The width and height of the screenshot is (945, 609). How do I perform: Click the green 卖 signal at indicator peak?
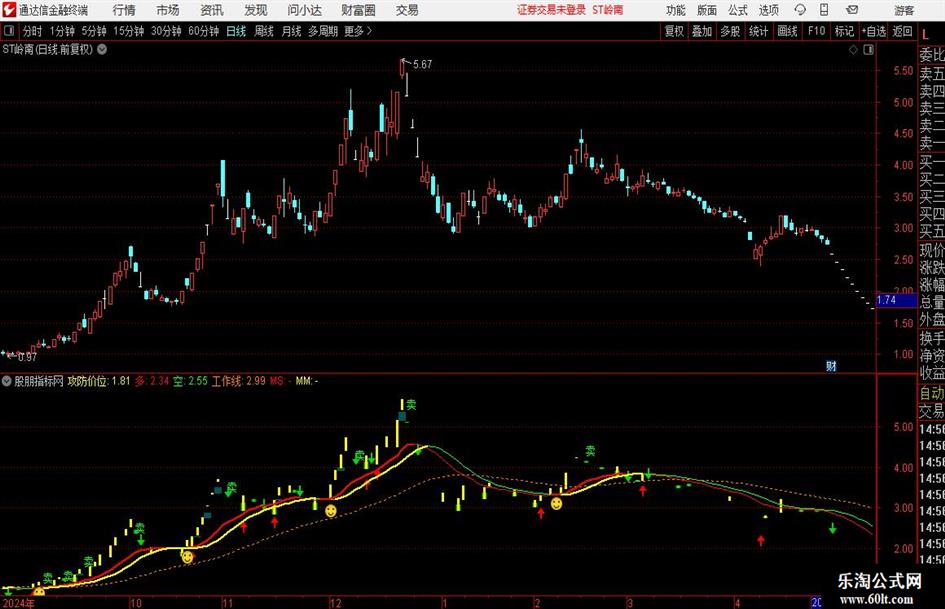(x=411, y=405)
